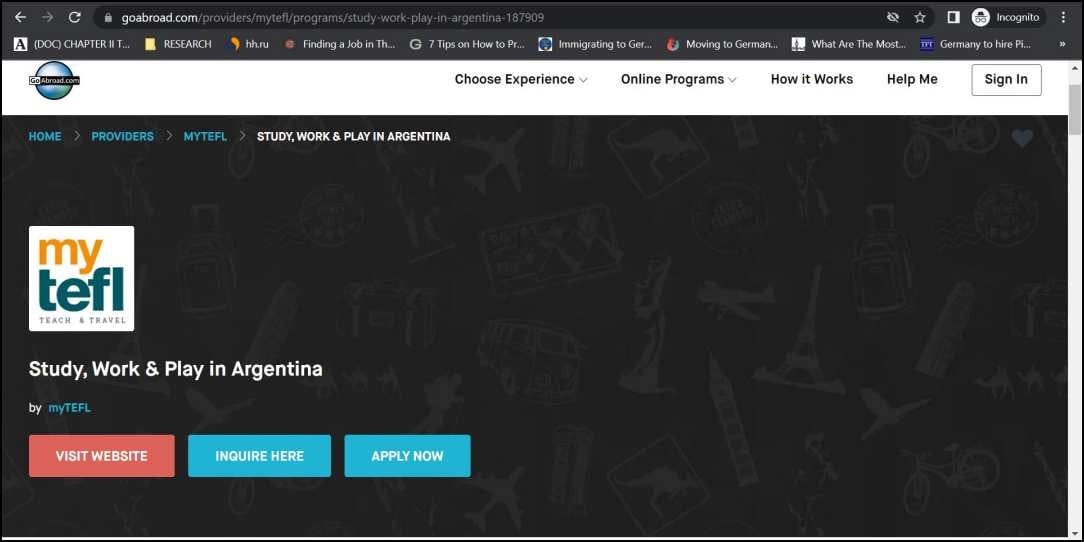The width and height of the screenshot is (1084, 542).
Task: Open the Immigrating to Ger... bookmark
Action: tap(595, 44)
